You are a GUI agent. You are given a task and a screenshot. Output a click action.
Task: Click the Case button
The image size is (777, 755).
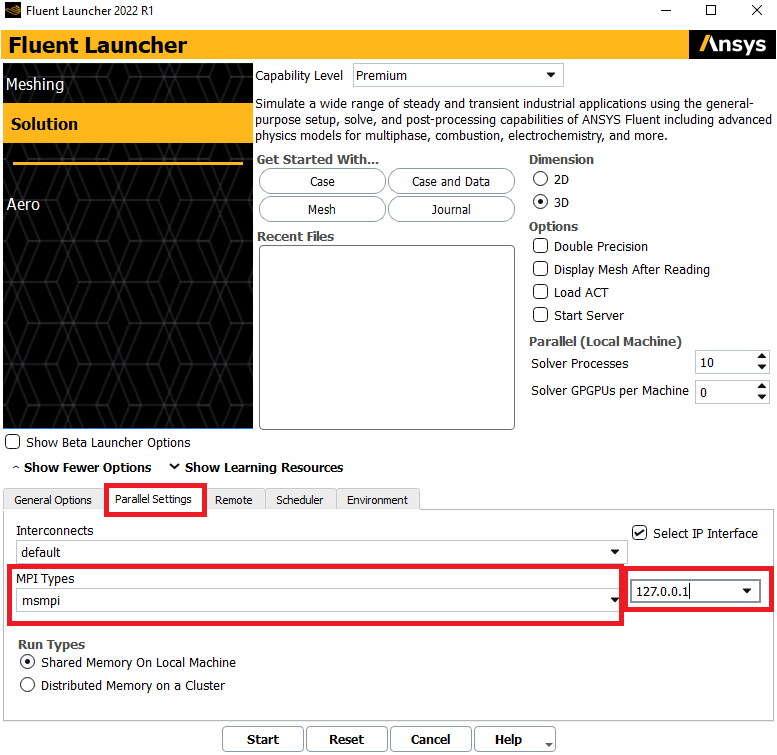click(322, 181)
